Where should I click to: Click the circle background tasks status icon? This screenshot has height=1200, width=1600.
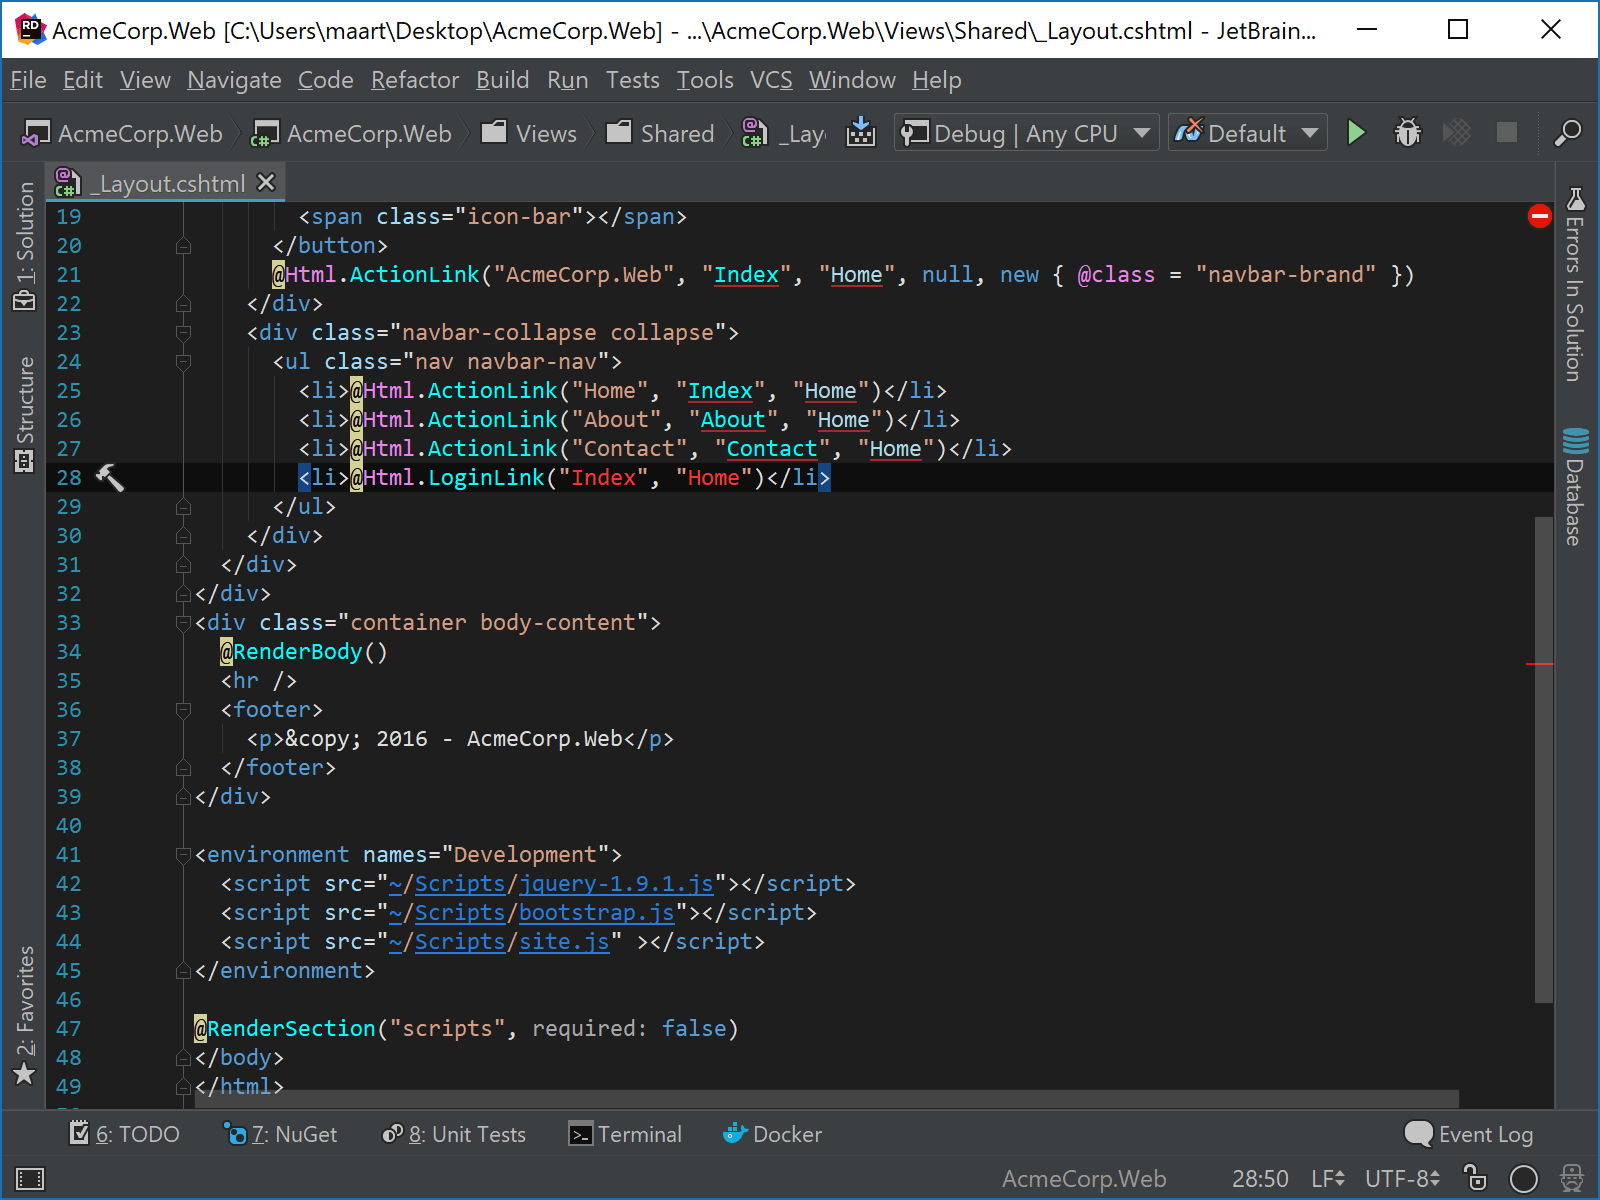1523,1179
